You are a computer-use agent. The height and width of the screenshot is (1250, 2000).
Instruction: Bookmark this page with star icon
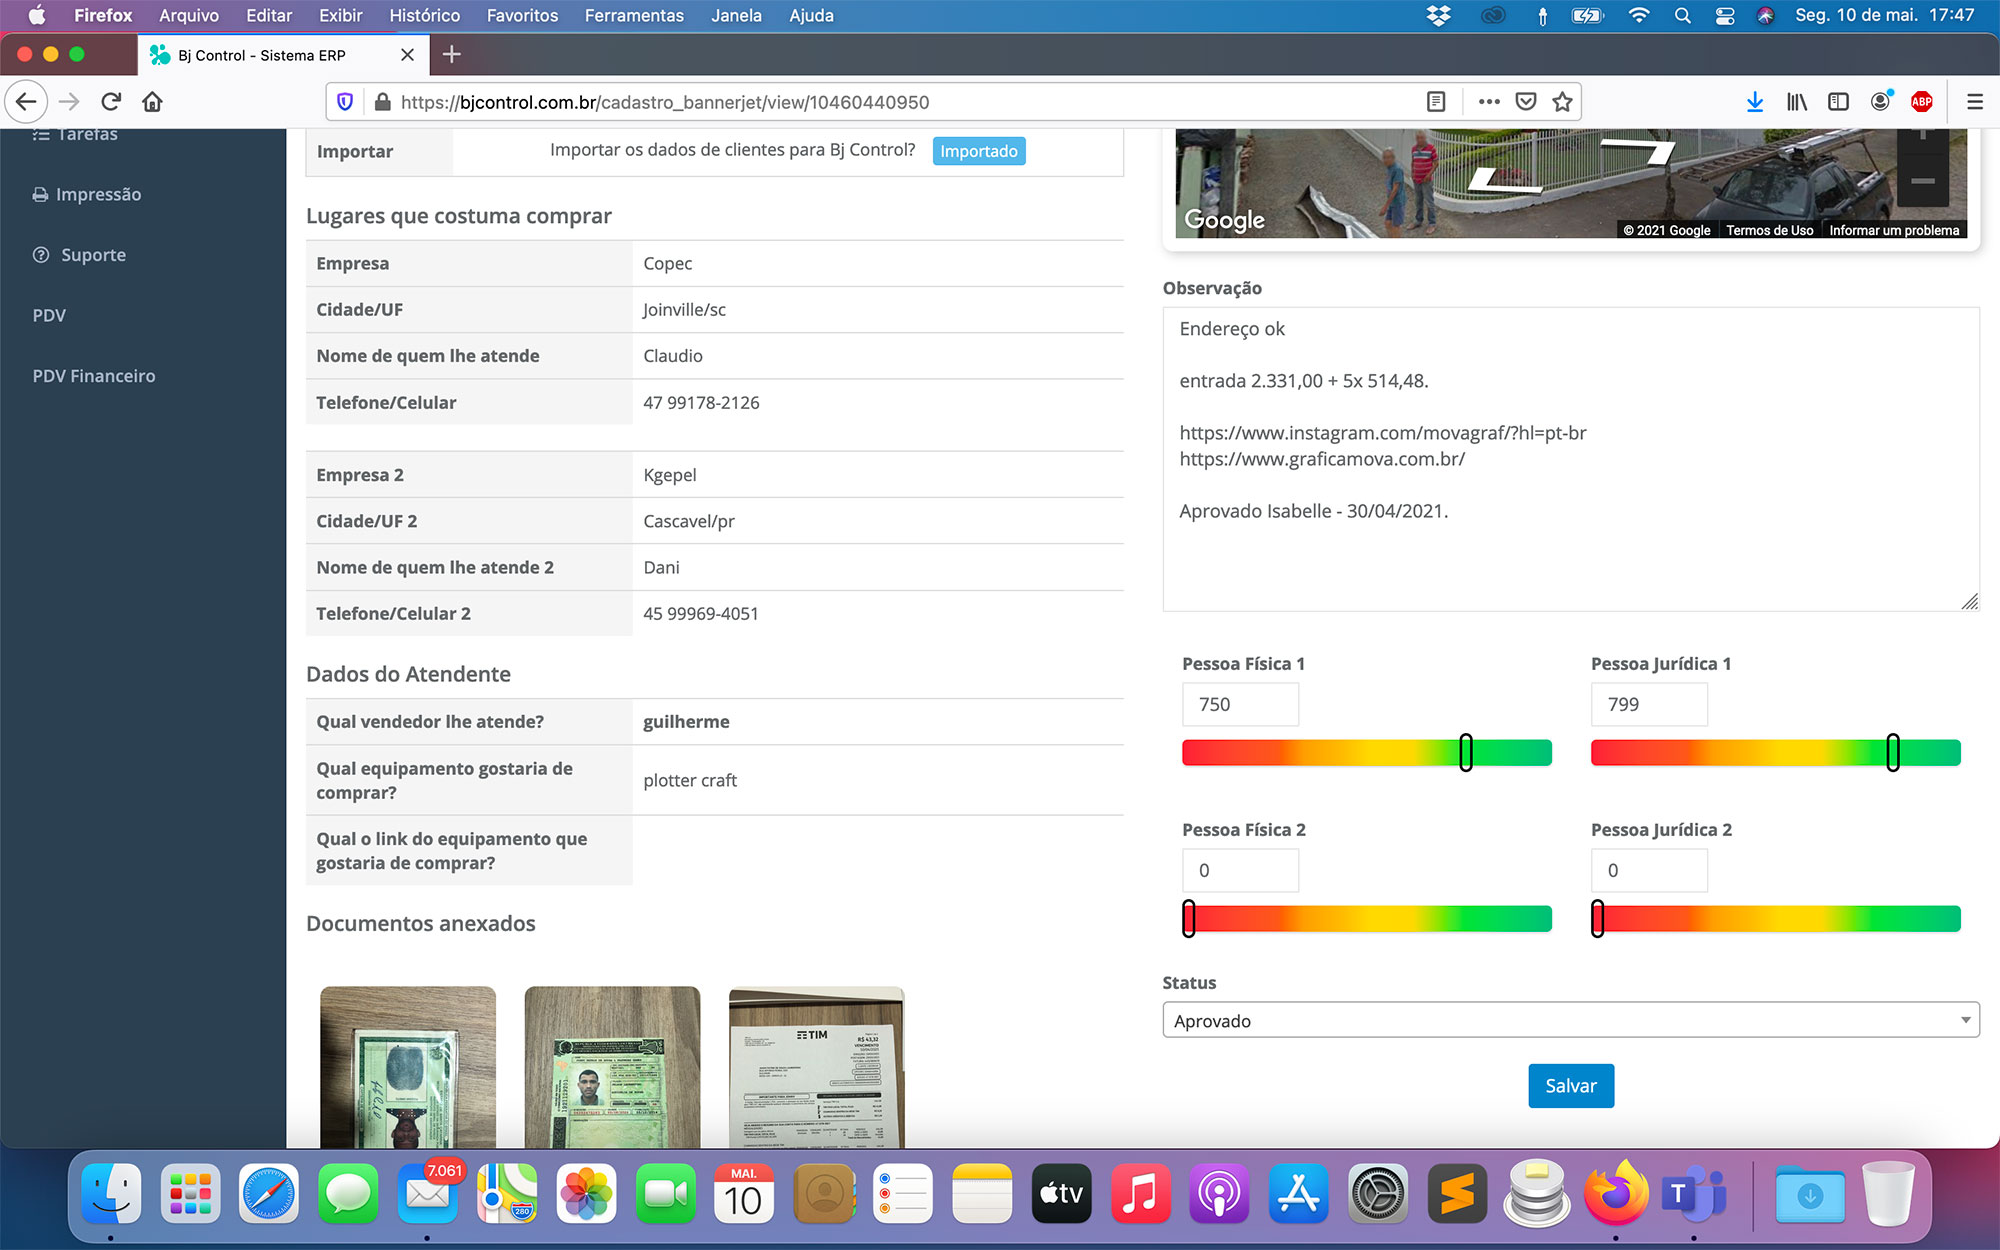(x=1562, y=102)
